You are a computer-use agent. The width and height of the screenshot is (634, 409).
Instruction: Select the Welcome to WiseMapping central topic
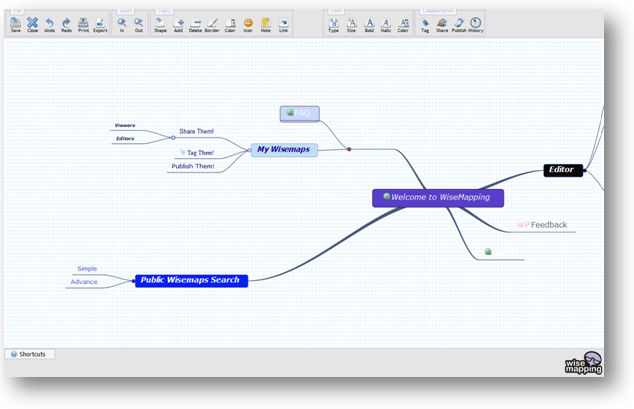point(438,198)
